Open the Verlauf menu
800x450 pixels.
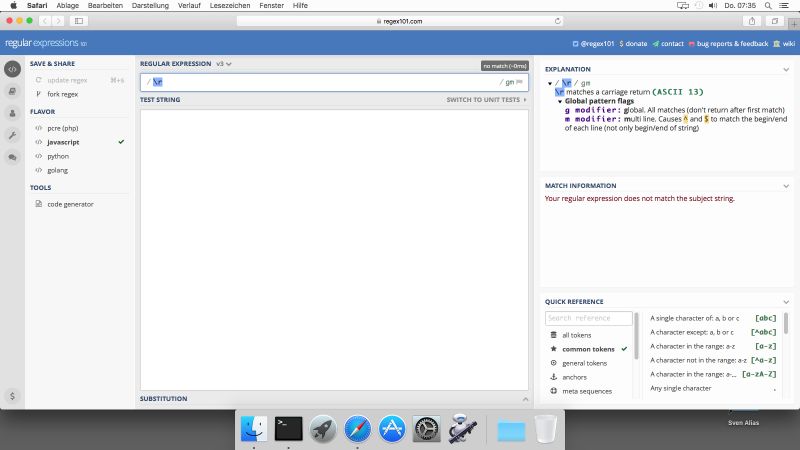pos(189,6)
